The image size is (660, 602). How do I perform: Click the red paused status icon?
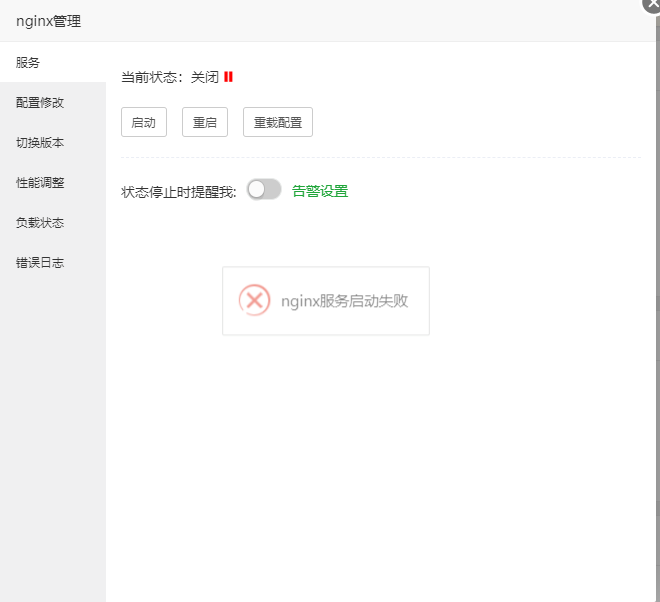click(228, 77)
